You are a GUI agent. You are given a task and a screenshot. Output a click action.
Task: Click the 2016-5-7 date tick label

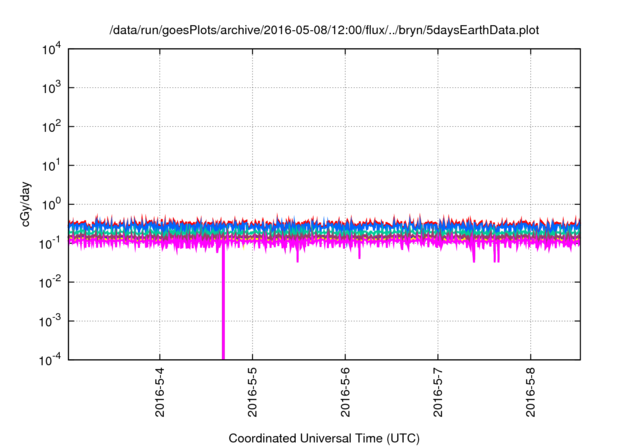(x=438, y=393)
